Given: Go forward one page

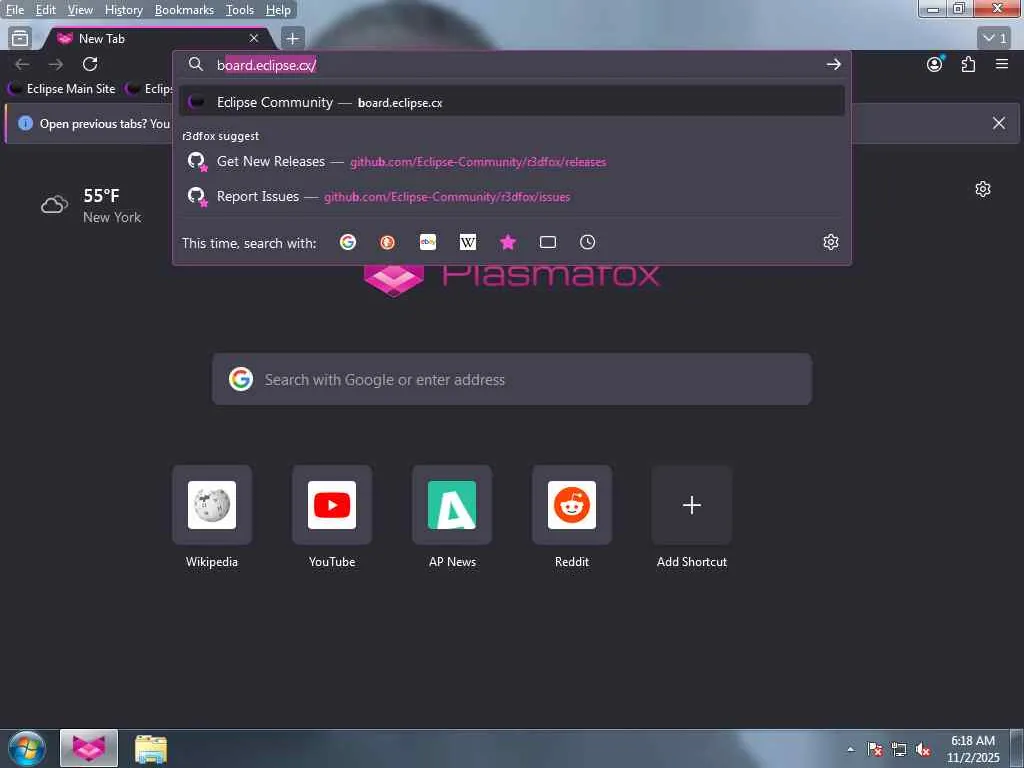Looking at the screenshot, I should pos(56,64).
